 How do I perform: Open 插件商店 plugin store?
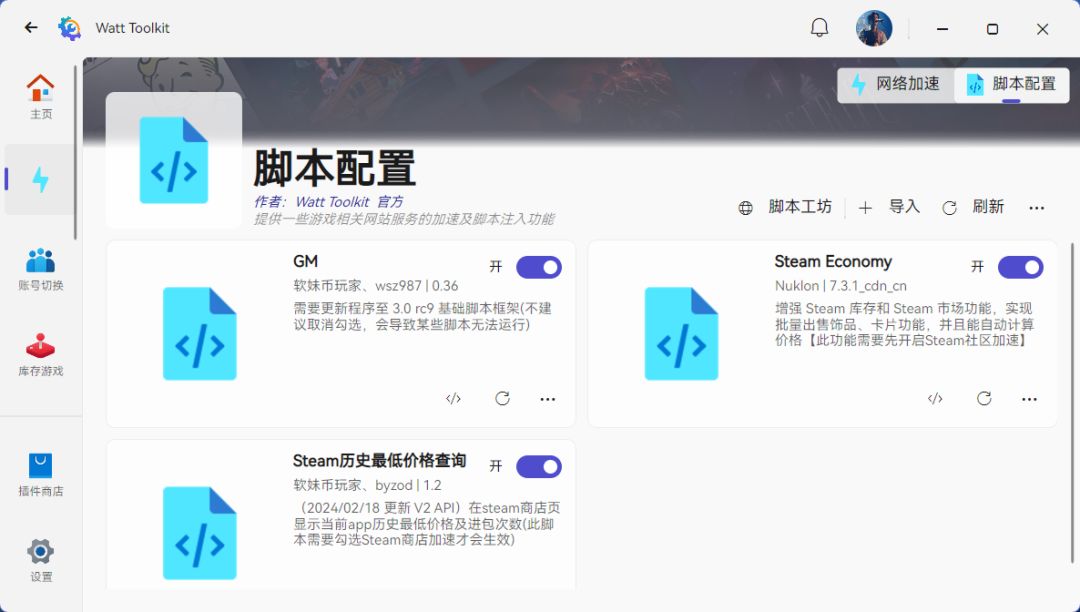(x=41, y=475)
